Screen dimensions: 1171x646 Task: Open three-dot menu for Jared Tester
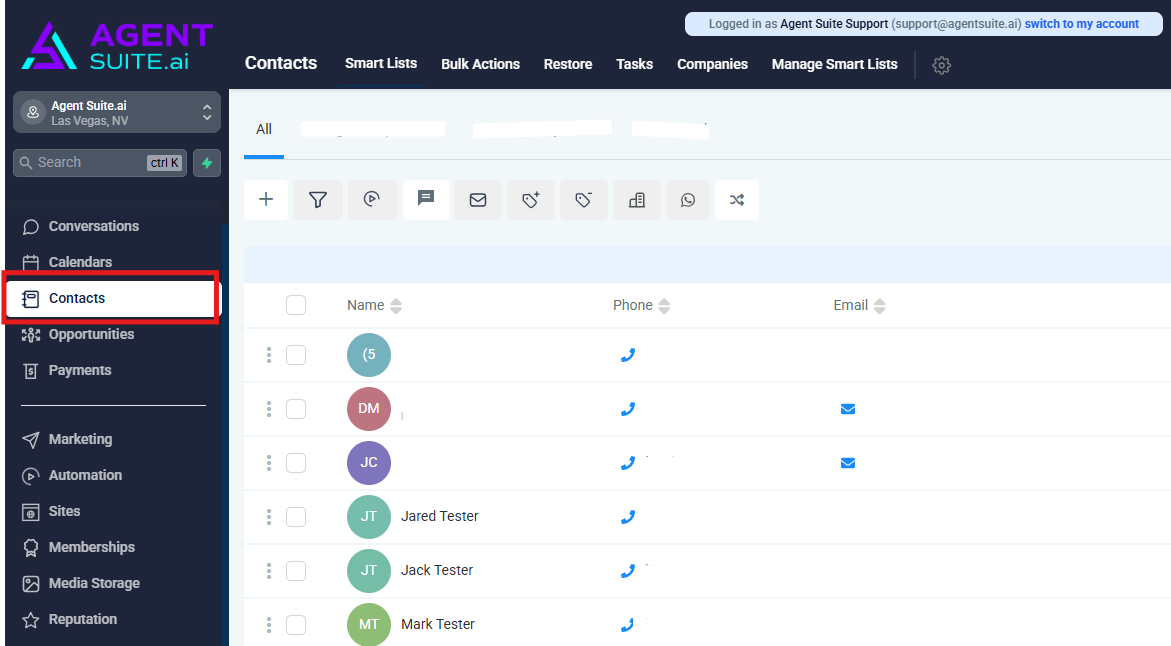tap(269, 517)
